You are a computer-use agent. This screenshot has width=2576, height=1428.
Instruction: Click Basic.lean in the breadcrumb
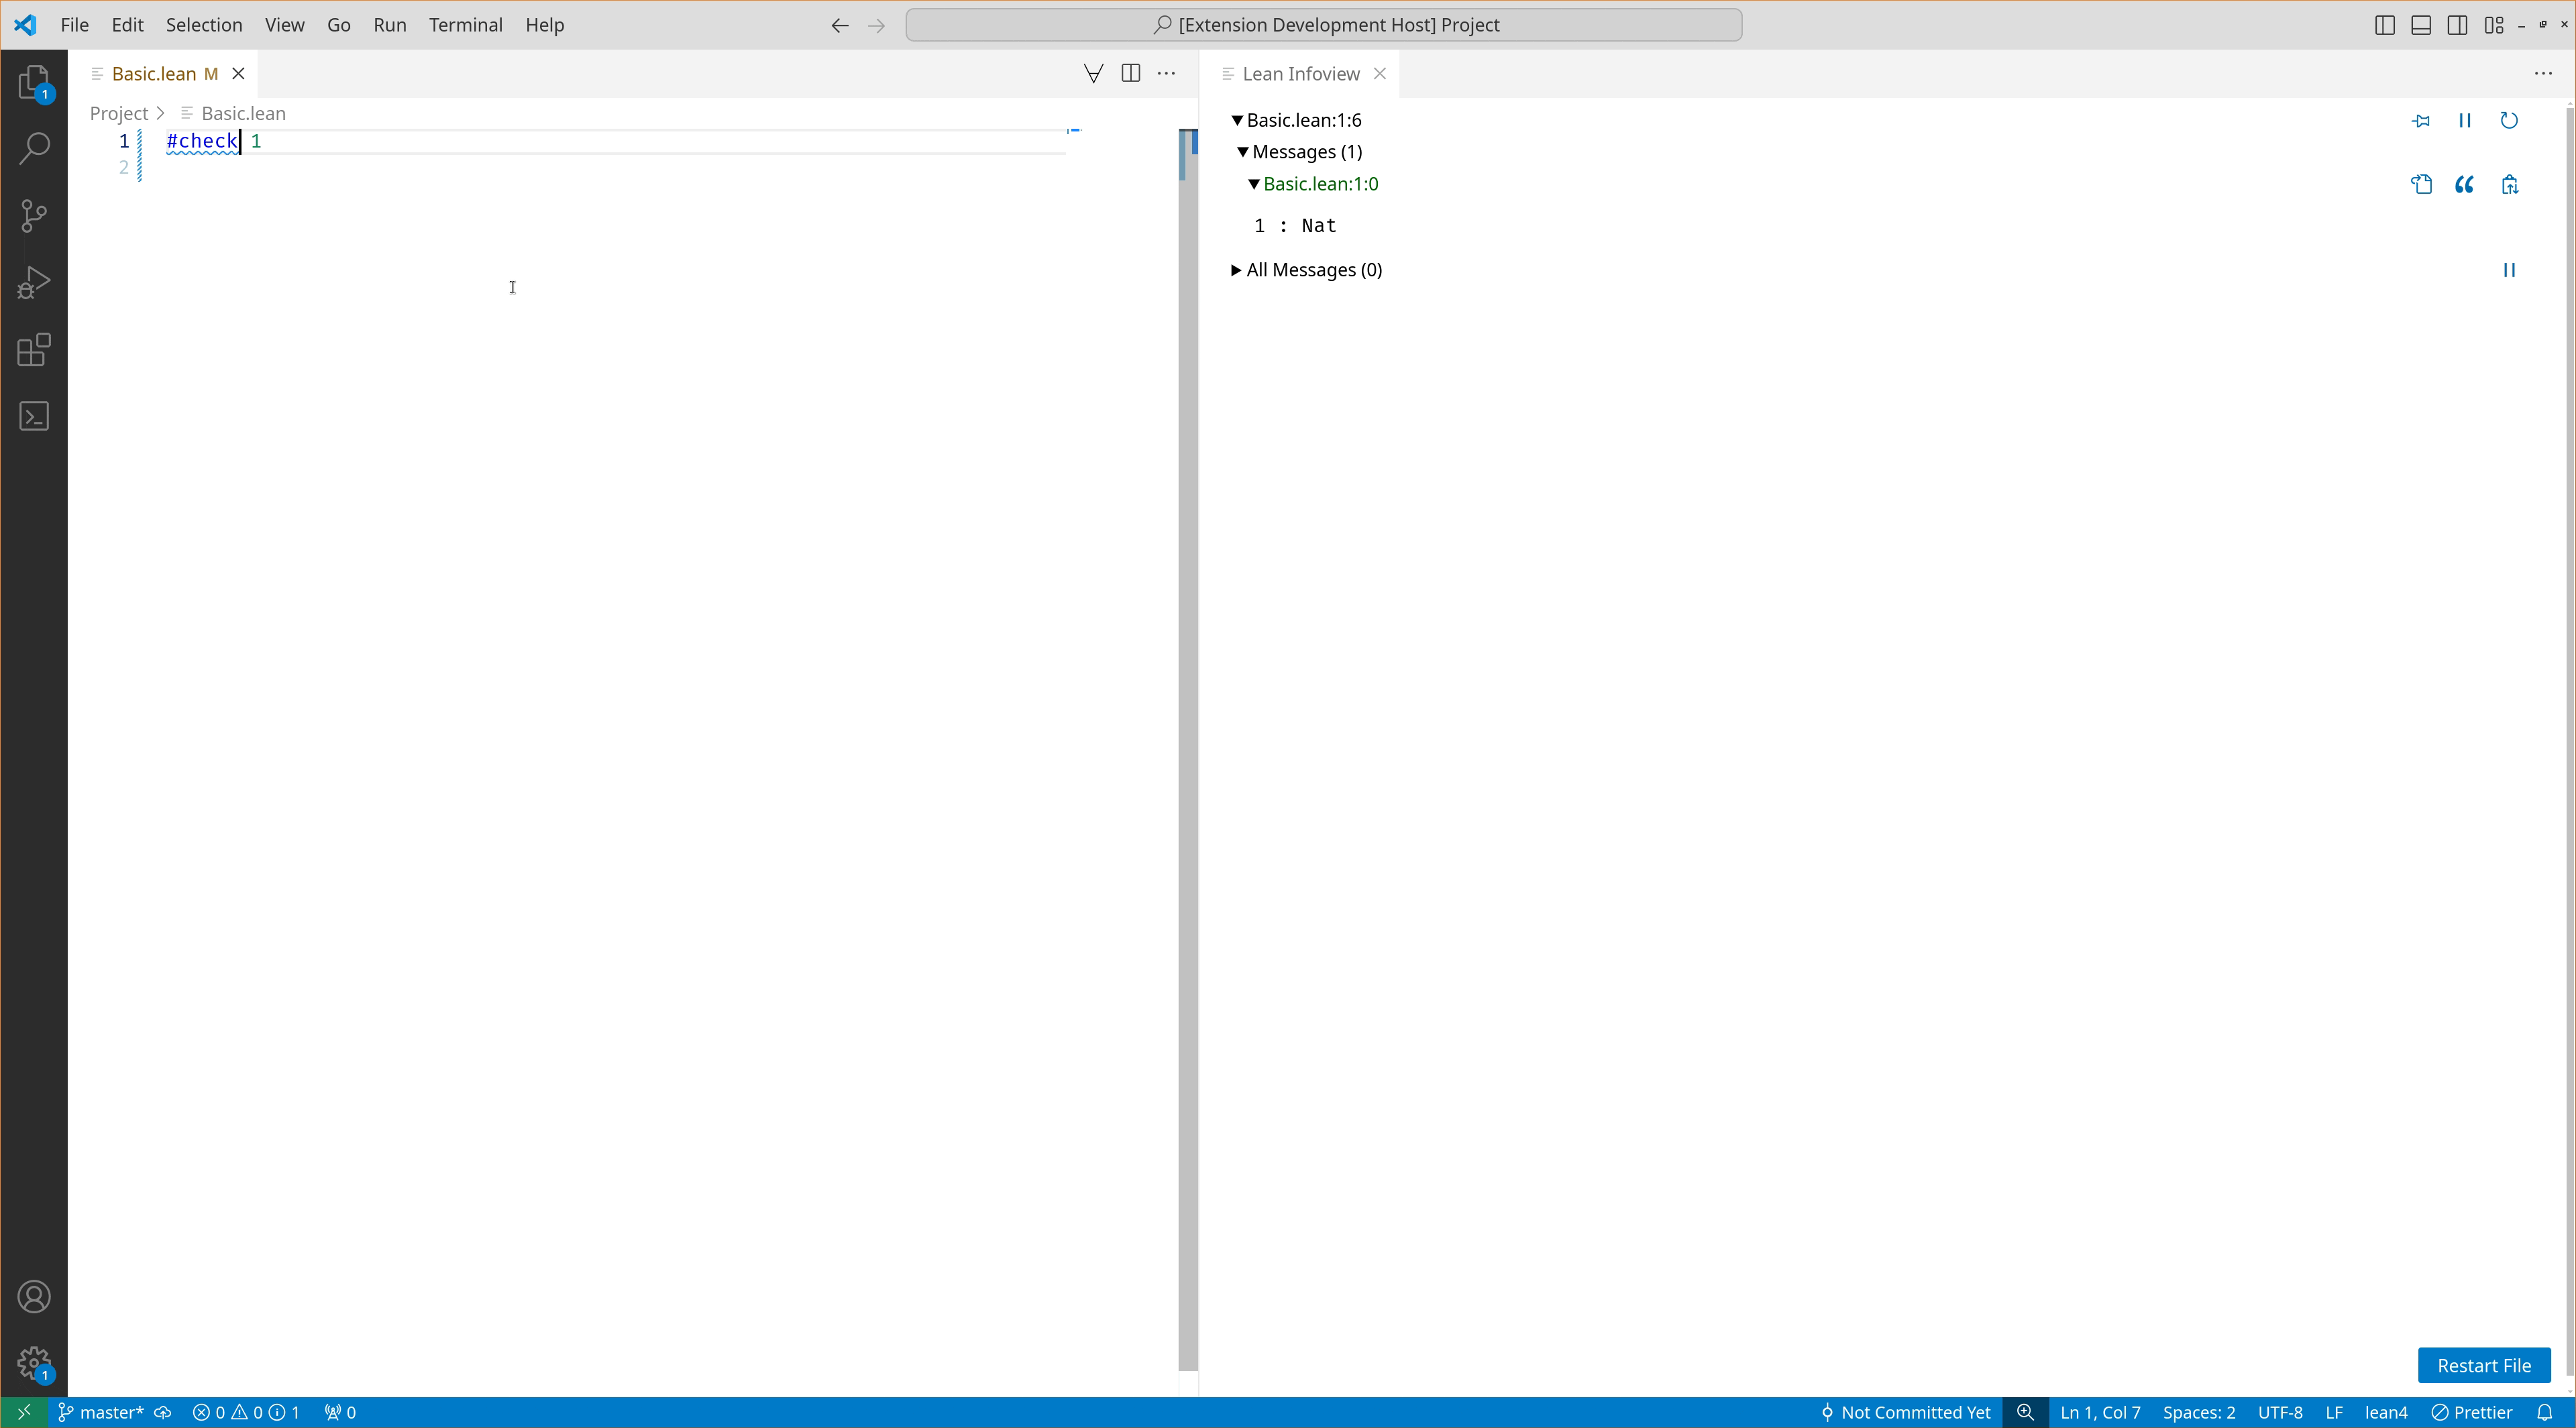243,113
